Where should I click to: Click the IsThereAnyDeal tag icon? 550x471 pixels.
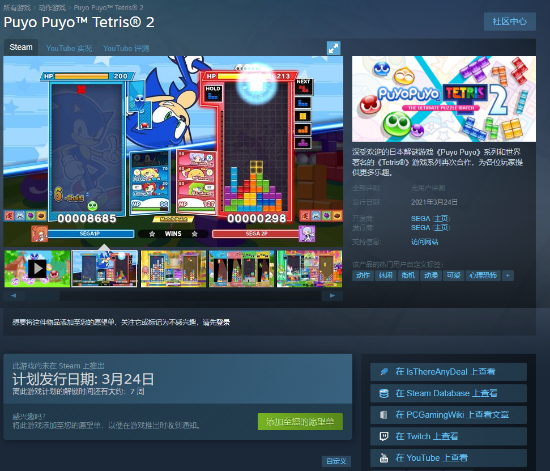tap(384, 372)
